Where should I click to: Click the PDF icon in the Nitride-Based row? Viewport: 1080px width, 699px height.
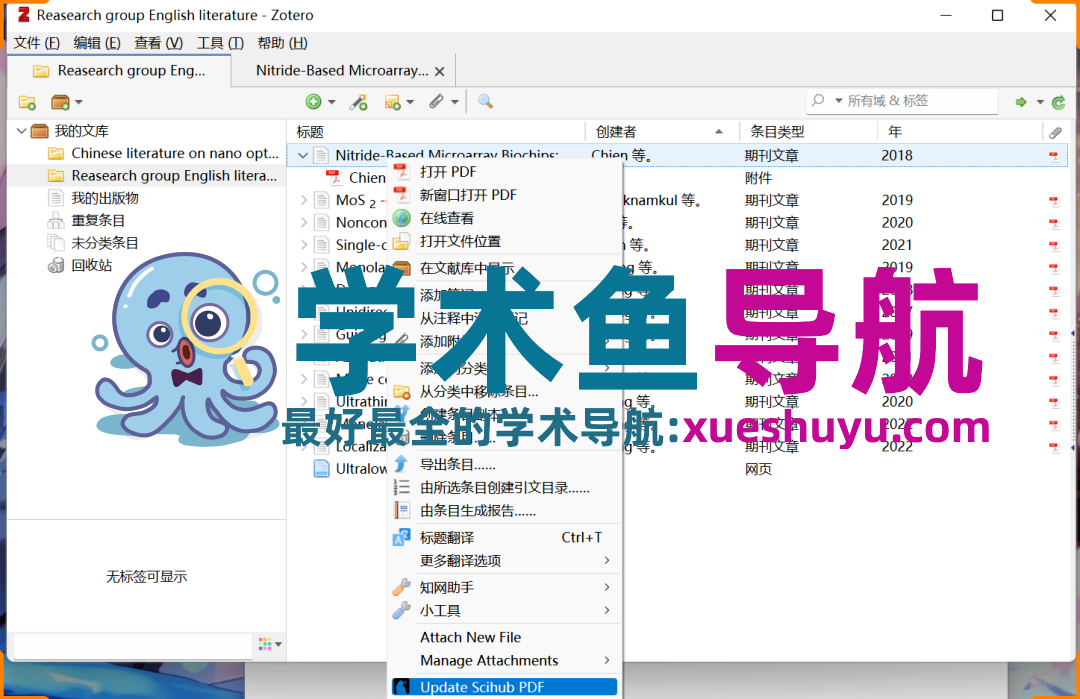(1054, 156)
